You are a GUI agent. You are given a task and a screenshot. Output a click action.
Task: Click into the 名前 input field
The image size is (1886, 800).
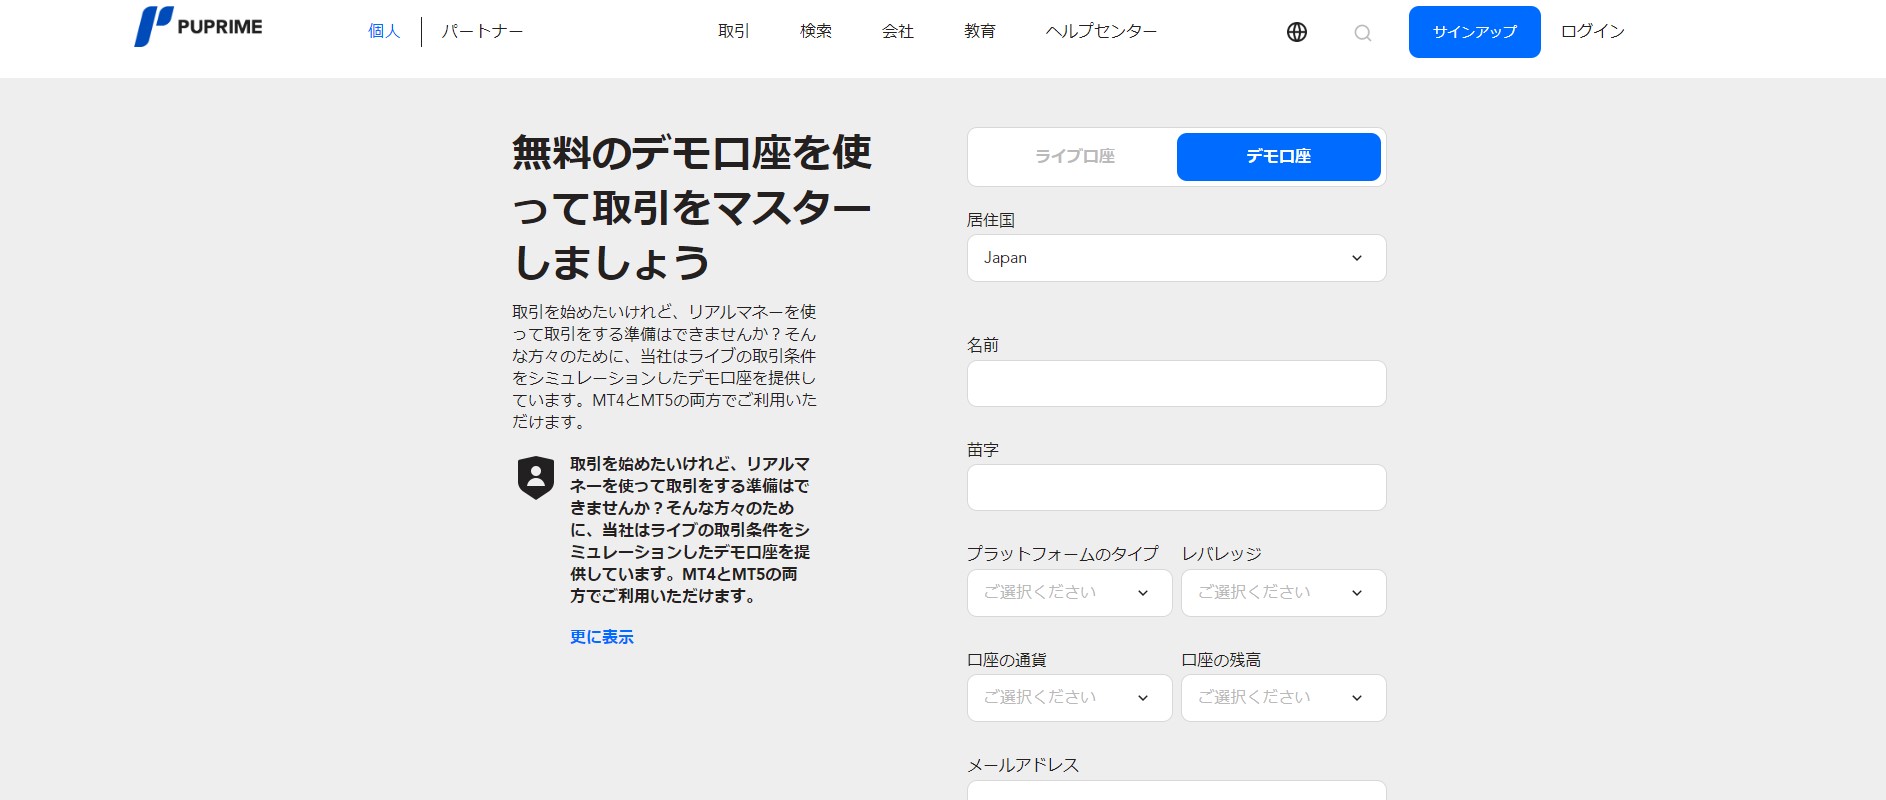(x=1177, y=383)
